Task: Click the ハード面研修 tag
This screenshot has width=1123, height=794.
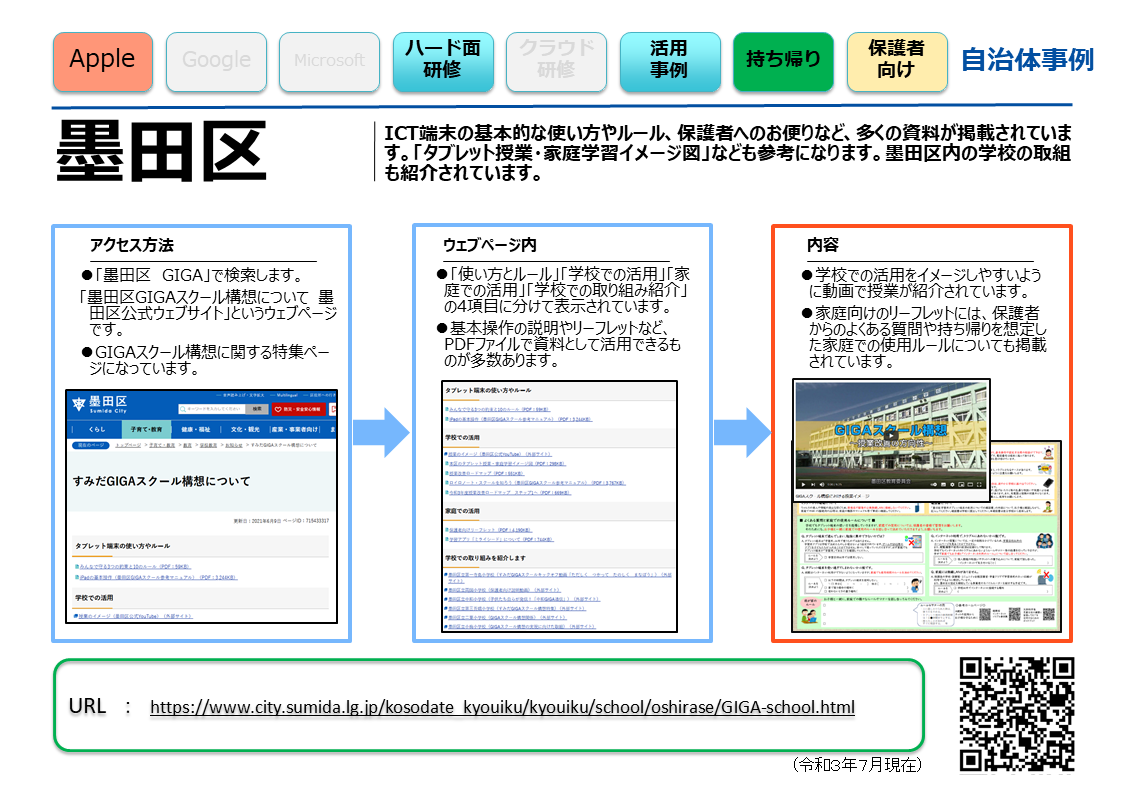Action: point(443,62)
